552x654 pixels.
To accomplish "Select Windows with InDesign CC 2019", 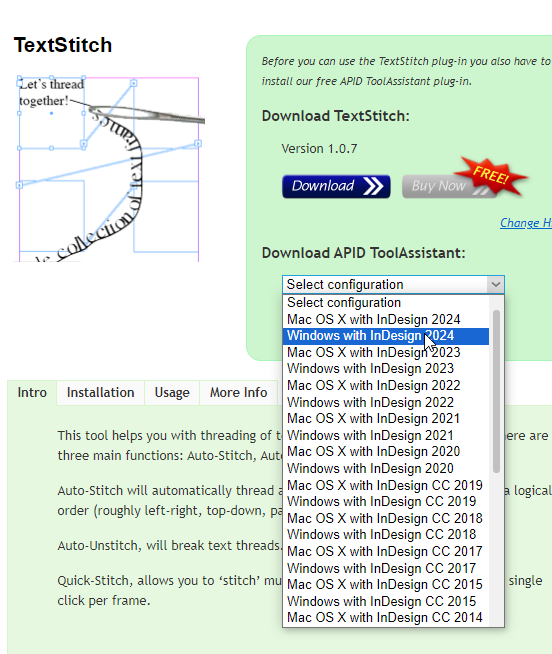I will [x=386, y=501].
